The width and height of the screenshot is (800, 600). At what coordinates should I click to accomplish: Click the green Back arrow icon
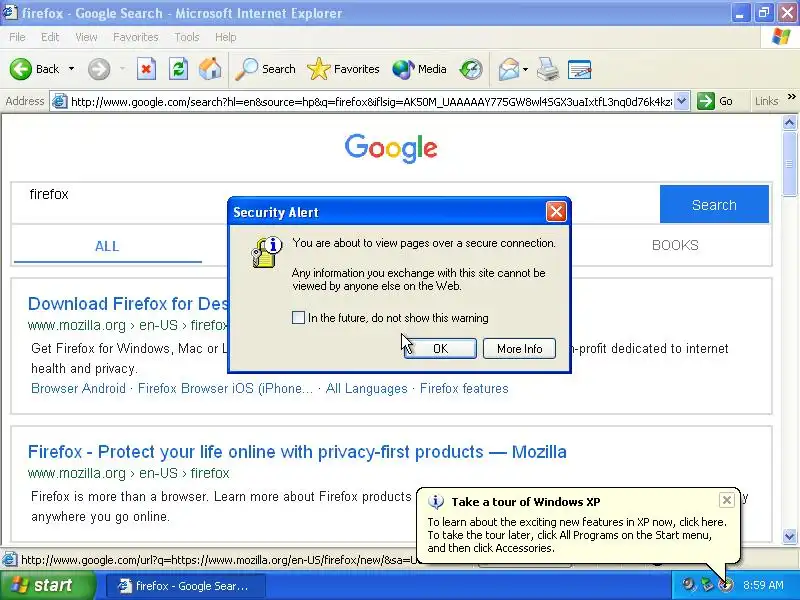coord(21,69)
